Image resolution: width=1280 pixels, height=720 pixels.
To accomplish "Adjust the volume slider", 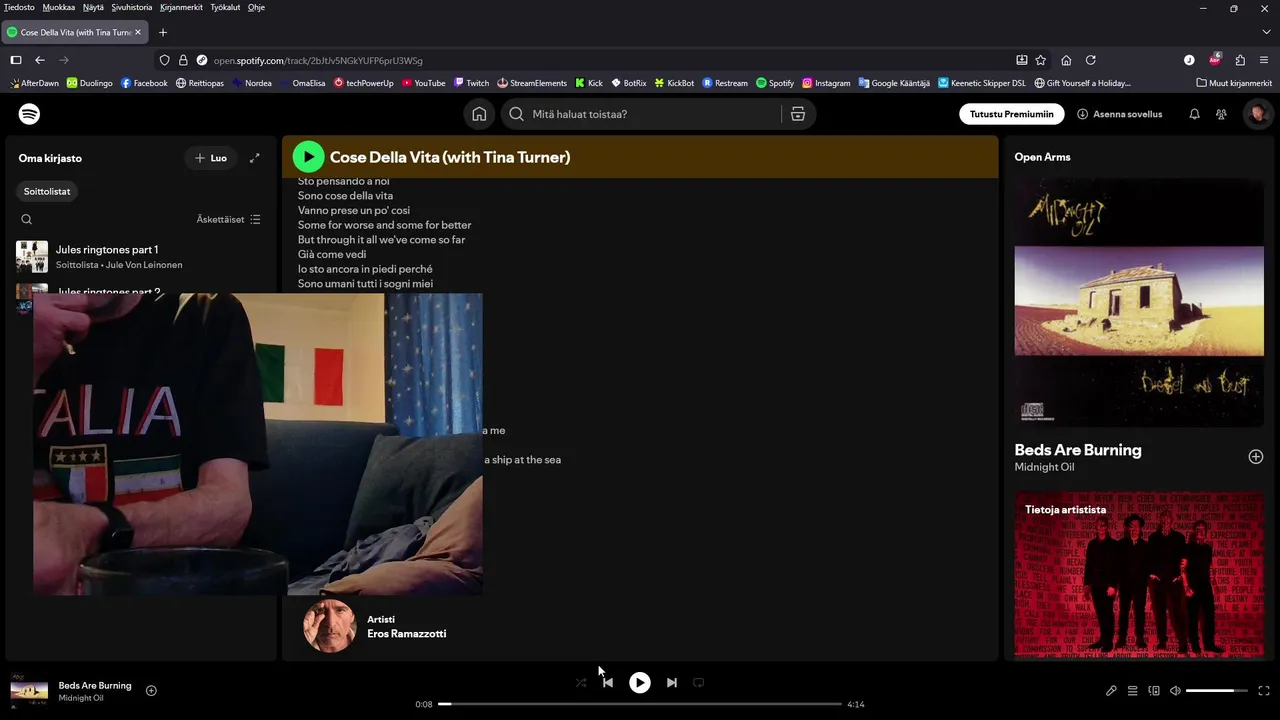I will point(1217,691).
